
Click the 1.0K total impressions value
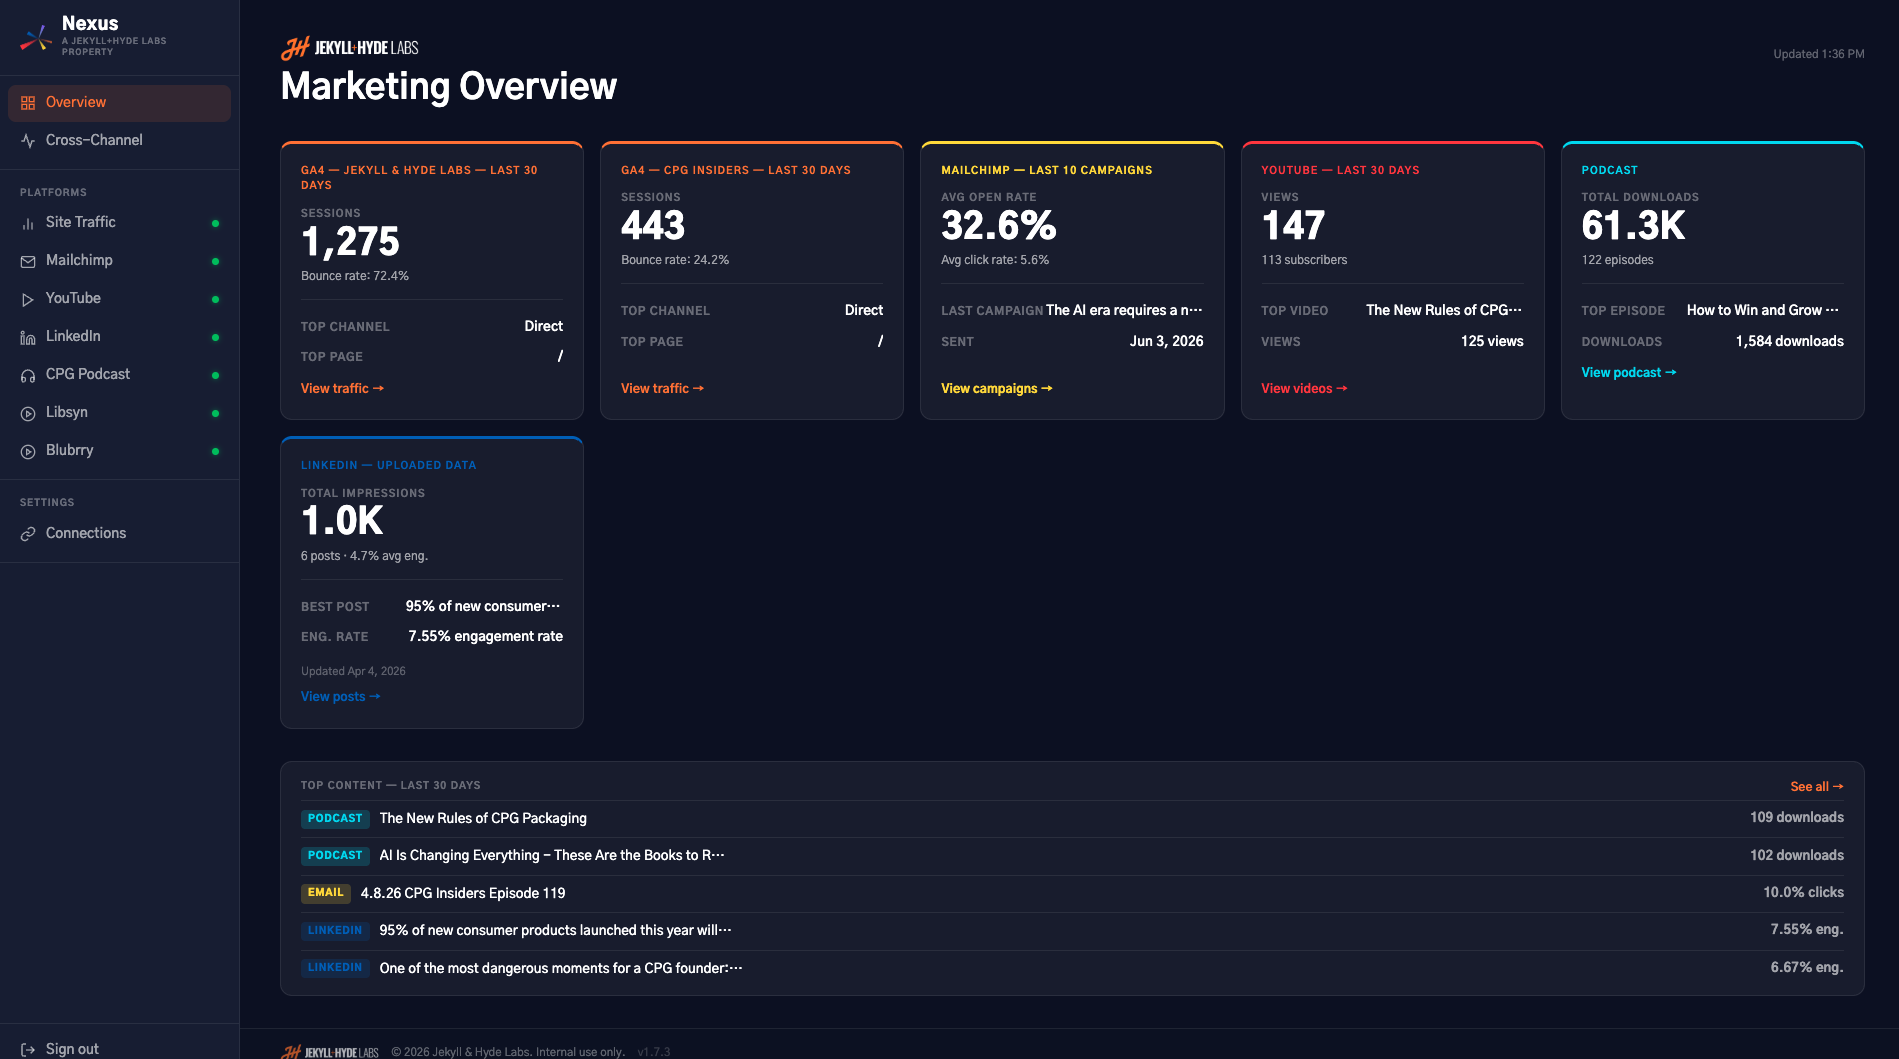[342, 520]
